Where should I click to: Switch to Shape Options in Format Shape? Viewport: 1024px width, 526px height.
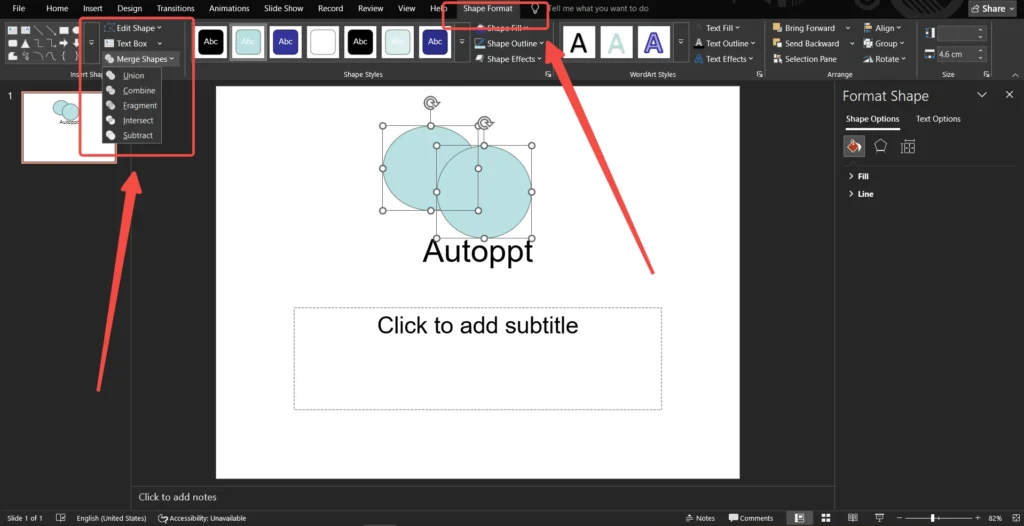coord(872,119)
